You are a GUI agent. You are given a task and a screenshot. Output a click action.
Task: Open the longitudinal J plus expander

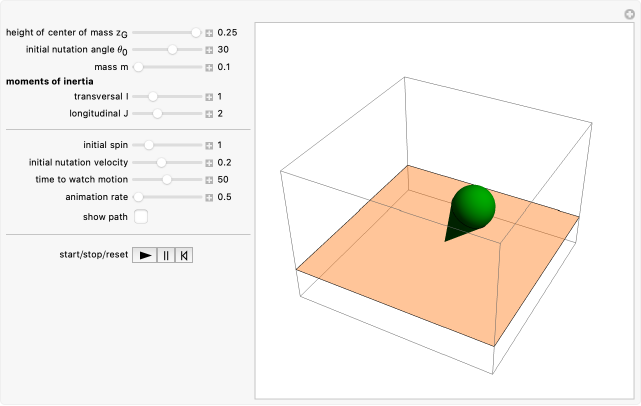[x=209, y=114]
